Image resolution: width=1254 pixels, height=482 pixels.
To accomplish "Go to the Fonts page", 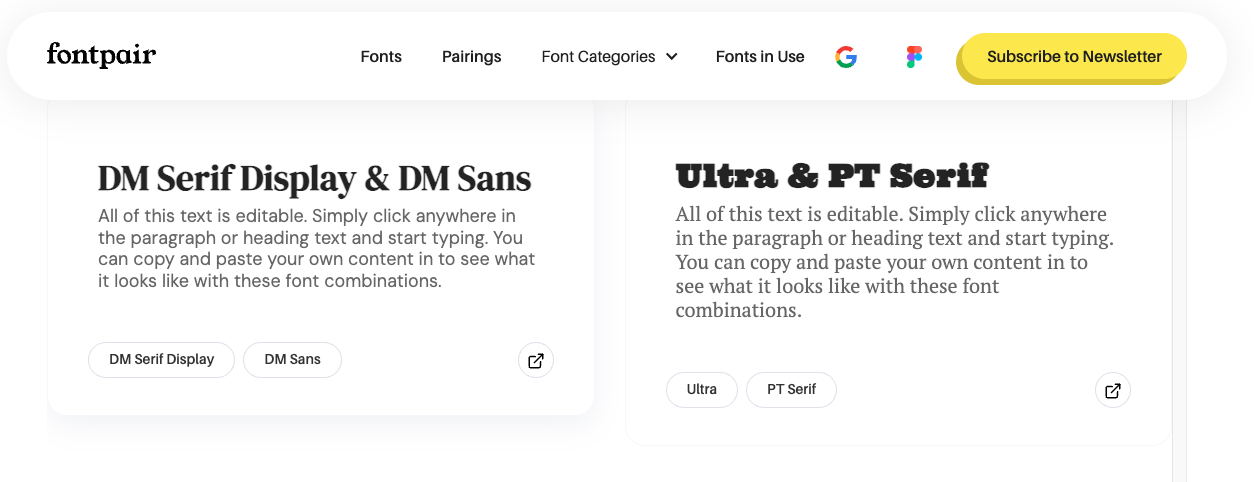I will 381,57.
